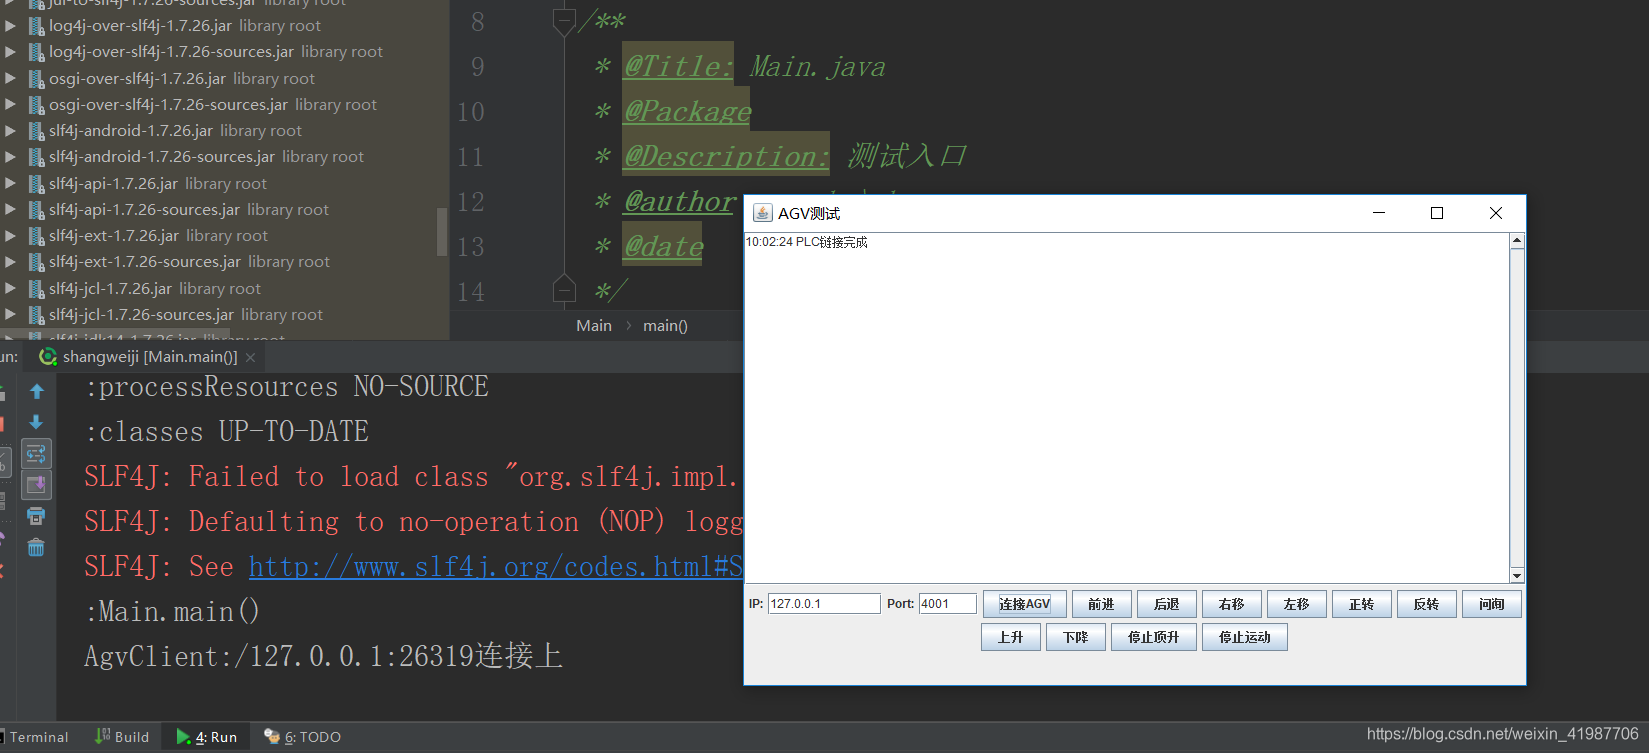Expand osgi-over-slf4j-1.7.26-sources.jar node
Screen dimensions: 1649x753
tap(10, 104)
